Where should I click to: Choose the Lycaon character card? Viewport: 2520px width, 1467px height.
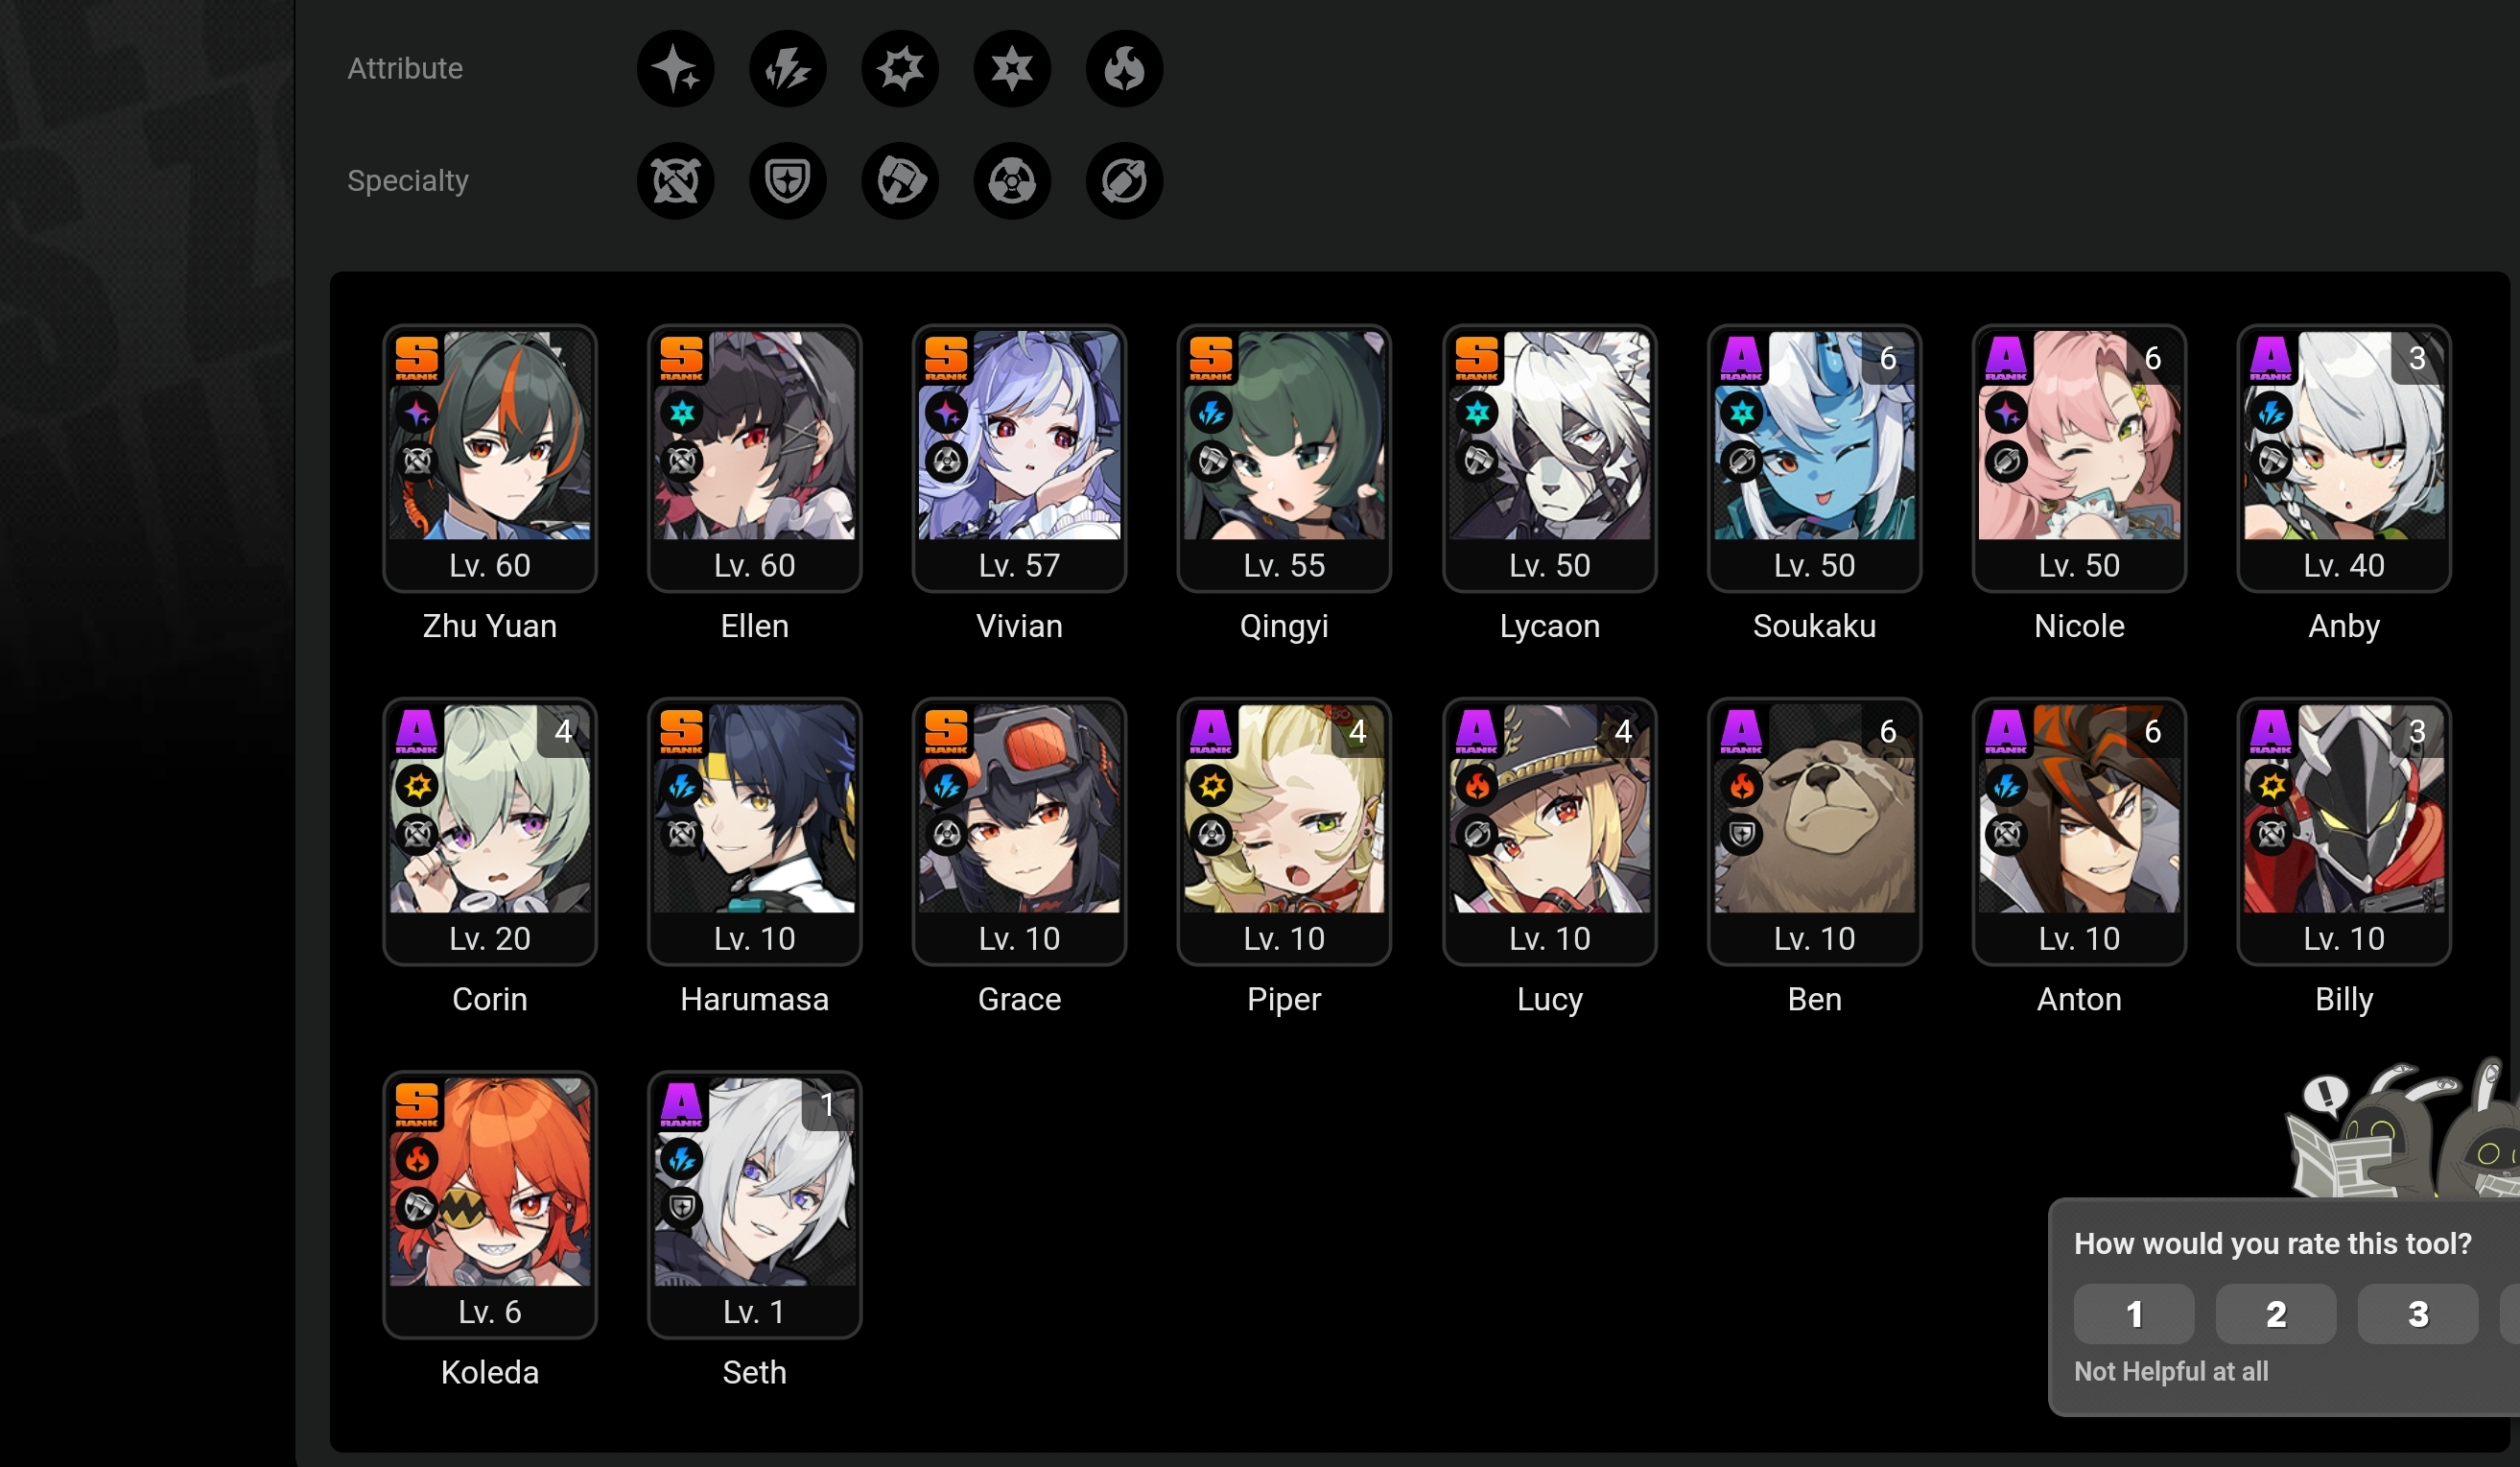pyautogui.click(x=1549, y=458)
